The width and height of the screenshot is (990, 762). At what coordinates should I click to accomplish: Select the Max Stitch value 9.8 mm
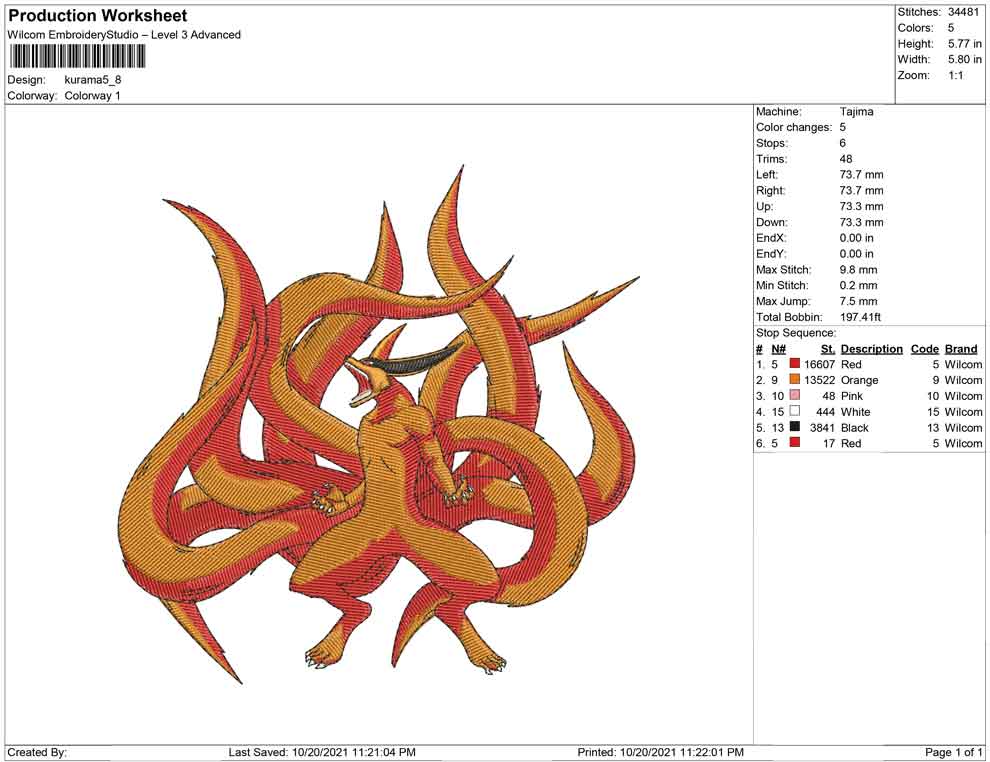[859, 270]
